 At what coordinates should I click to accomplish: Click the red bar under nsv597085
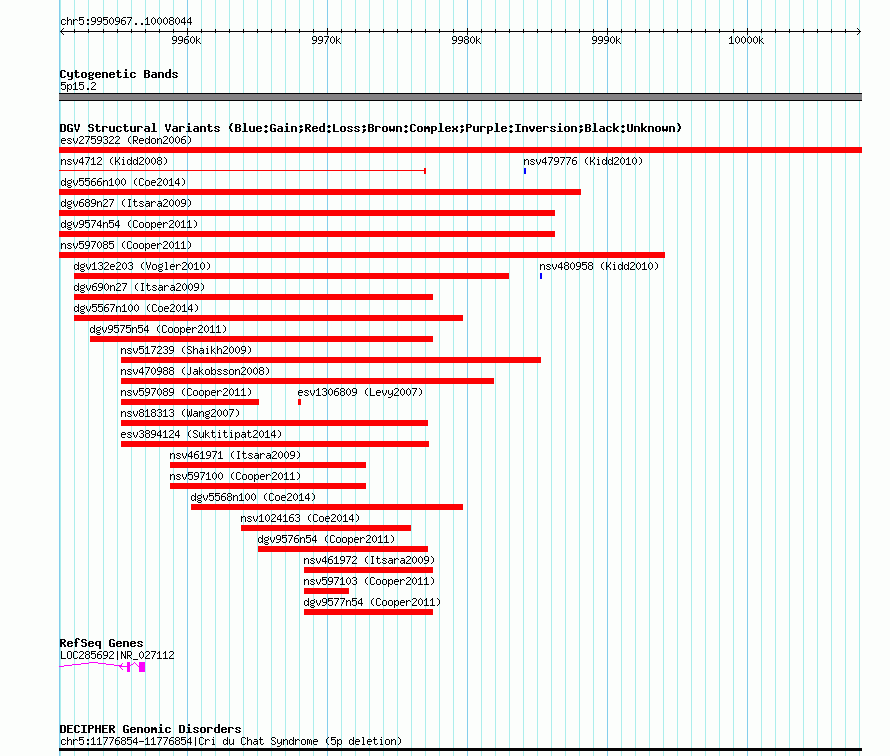tap(362, 255)
